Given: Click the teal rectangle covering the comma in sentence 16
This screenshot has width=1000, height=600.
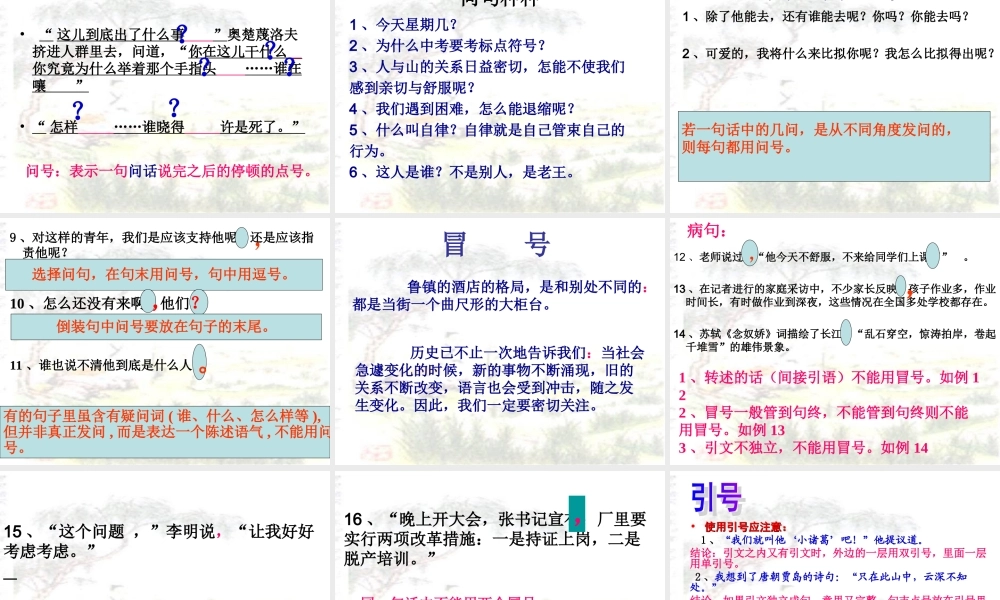Looking at the screenshot, I should tap(577, 513).
